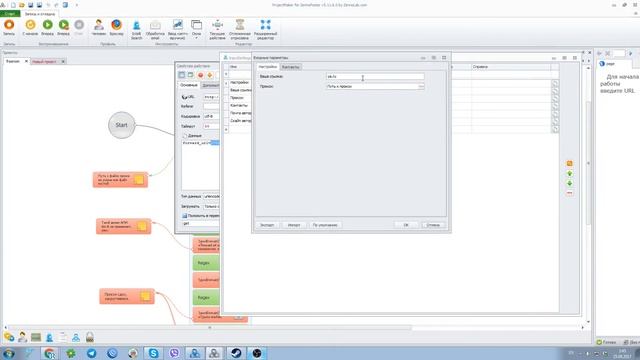640x360 pixels.
Task: Click the По умолчанию button
Action: click(x=325, y=225)
